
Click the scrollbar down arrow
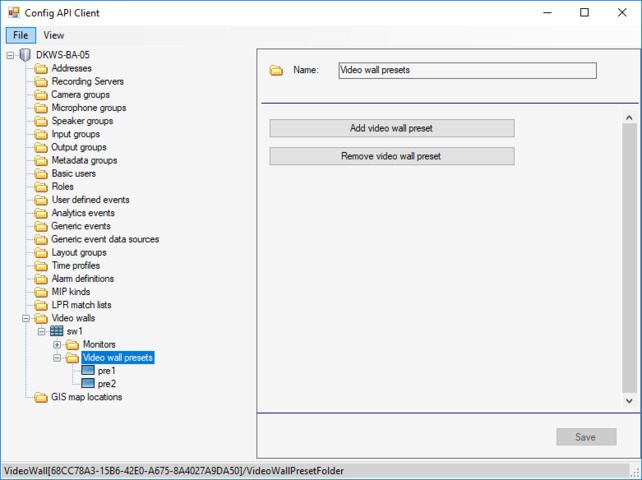point(629,400)
